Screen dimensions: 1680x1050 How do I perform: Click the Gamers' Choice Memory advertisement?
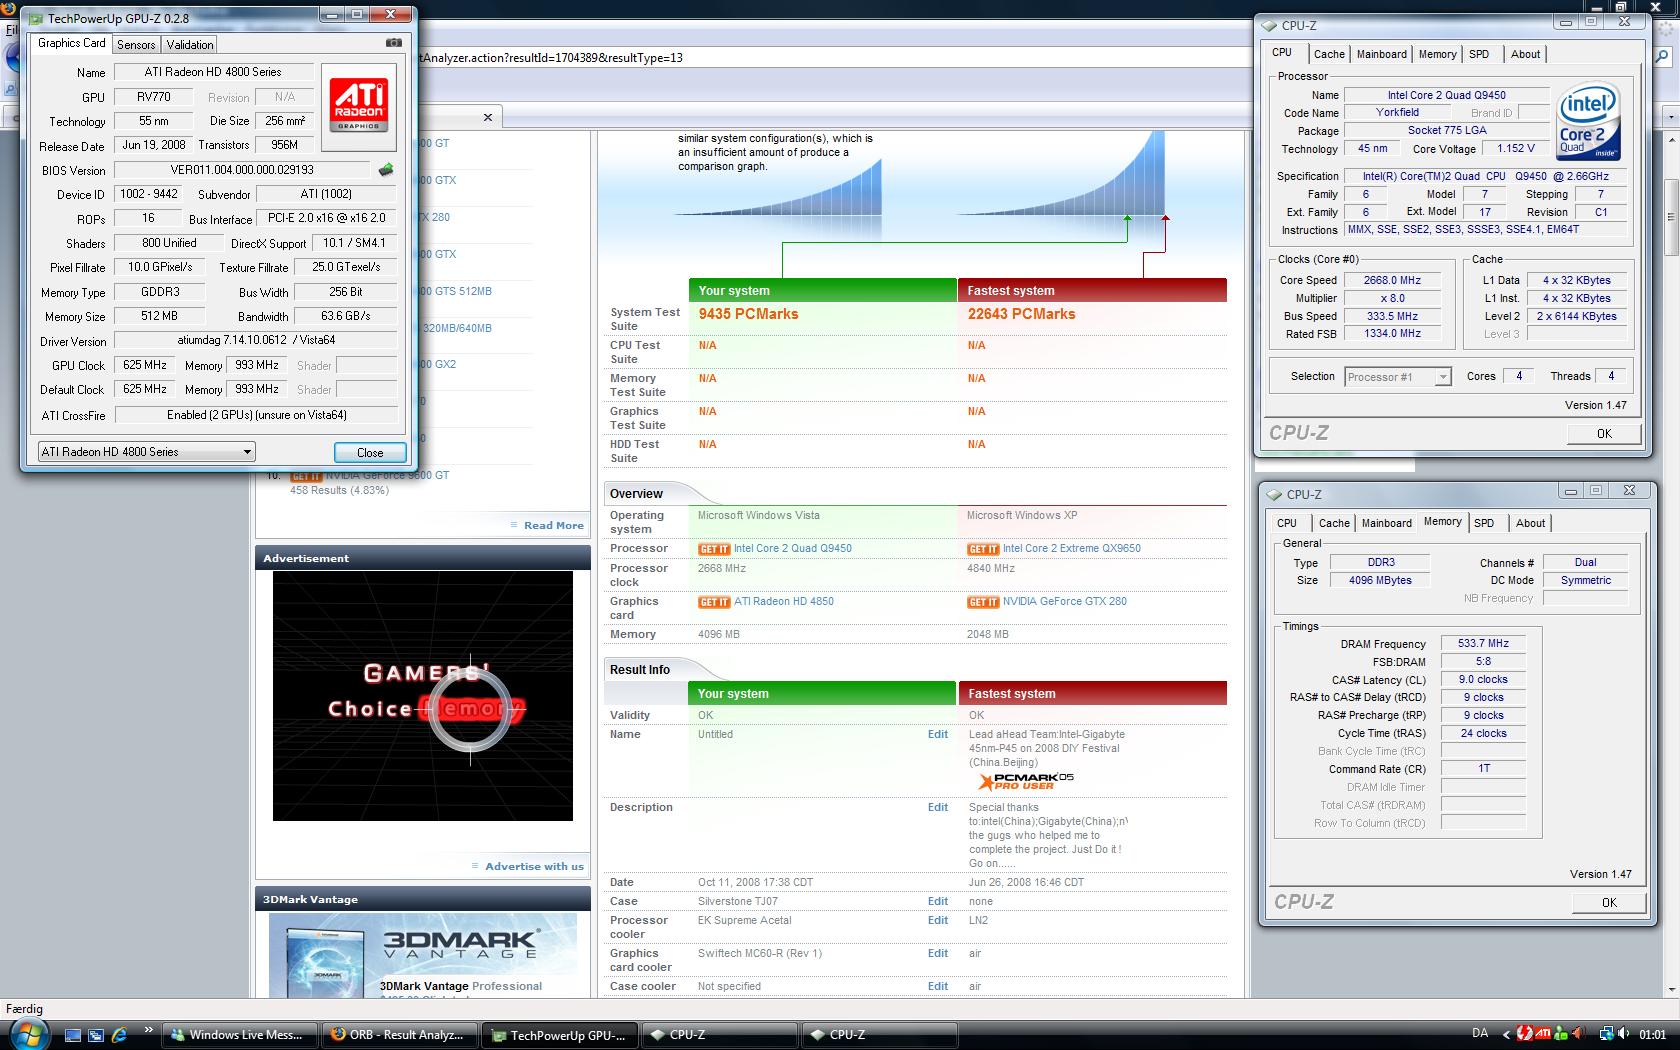coord(423,696)
